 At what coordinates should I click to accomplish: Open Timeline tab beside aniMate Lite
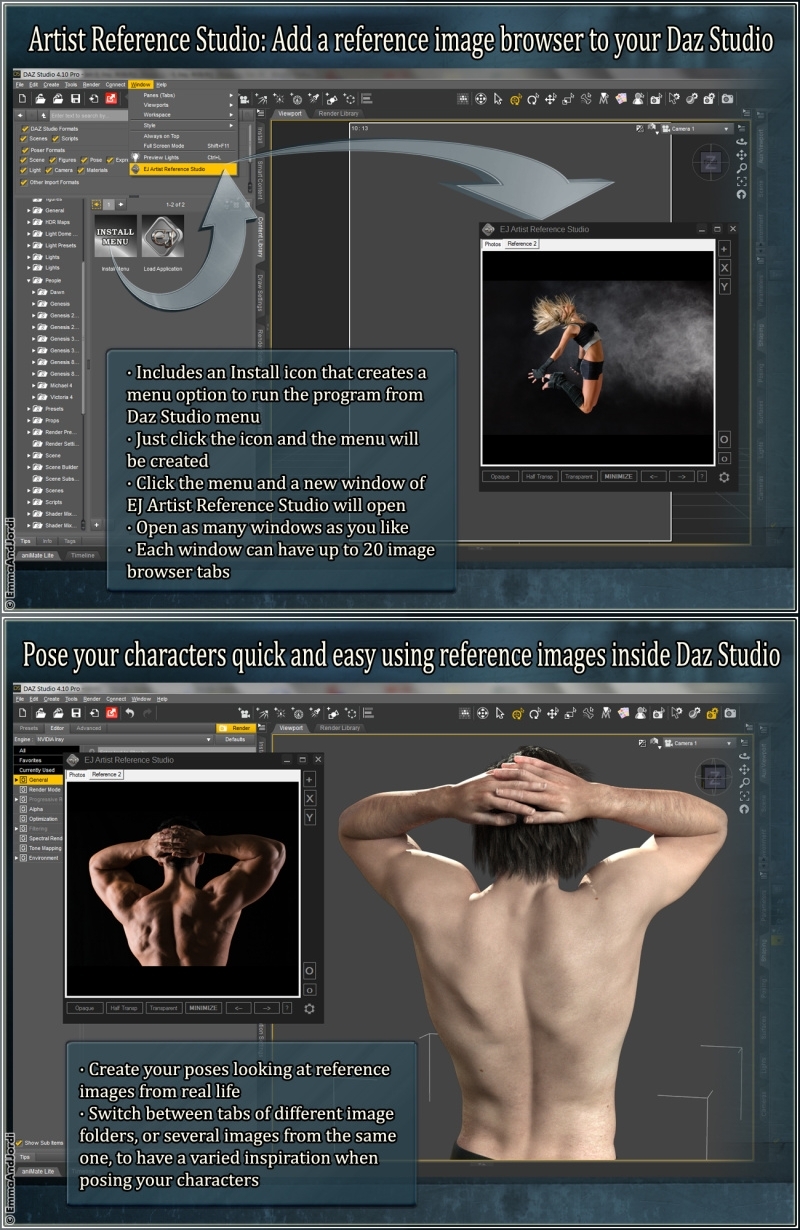84,555
